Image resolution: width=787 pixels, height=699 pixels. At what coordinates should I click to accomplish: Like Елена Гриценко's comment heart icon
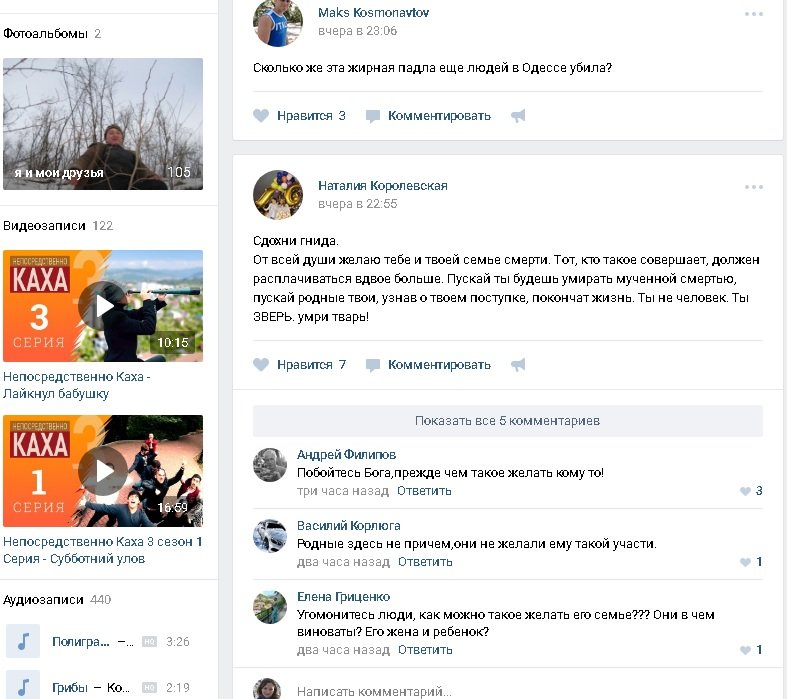tap(745, 650)
